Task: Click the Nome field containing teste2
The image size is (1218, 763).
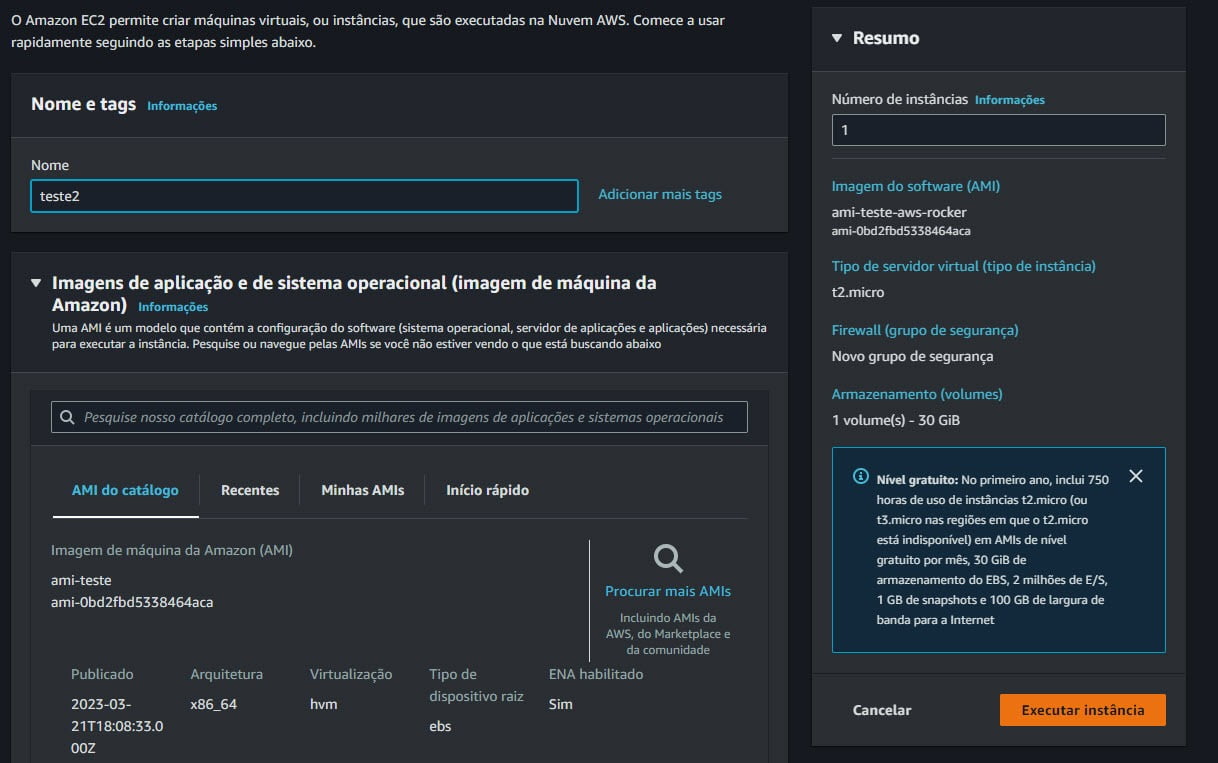Action: [x=304, y=196]
